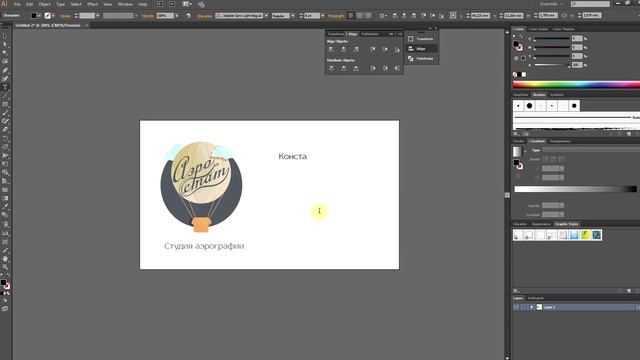Screen dimensions: 640x360
Task: Toggle left paragraph alignment in control bar
Action: [x=351, y=16]
